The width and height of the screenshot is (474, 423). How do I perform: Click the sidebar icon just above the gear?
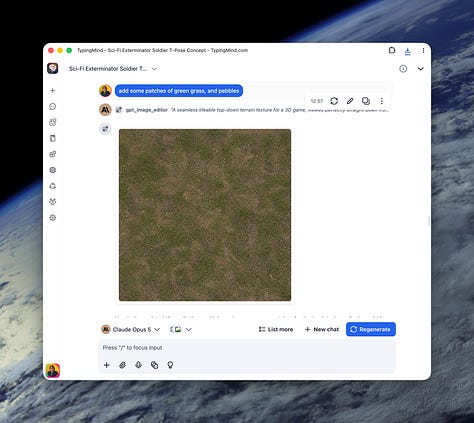click(53, 202)
